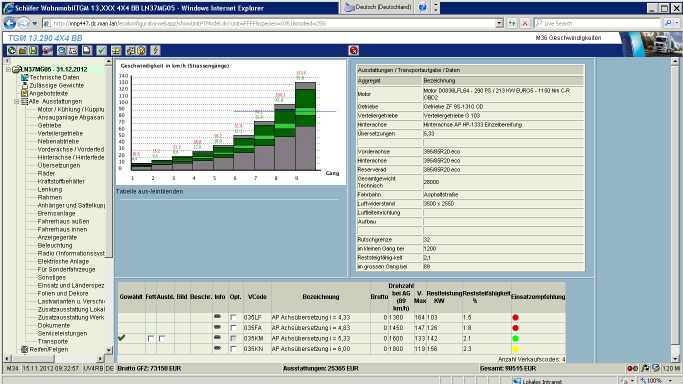
Task: Click the red stop icon in toolbar
Action: pos(354,51)
